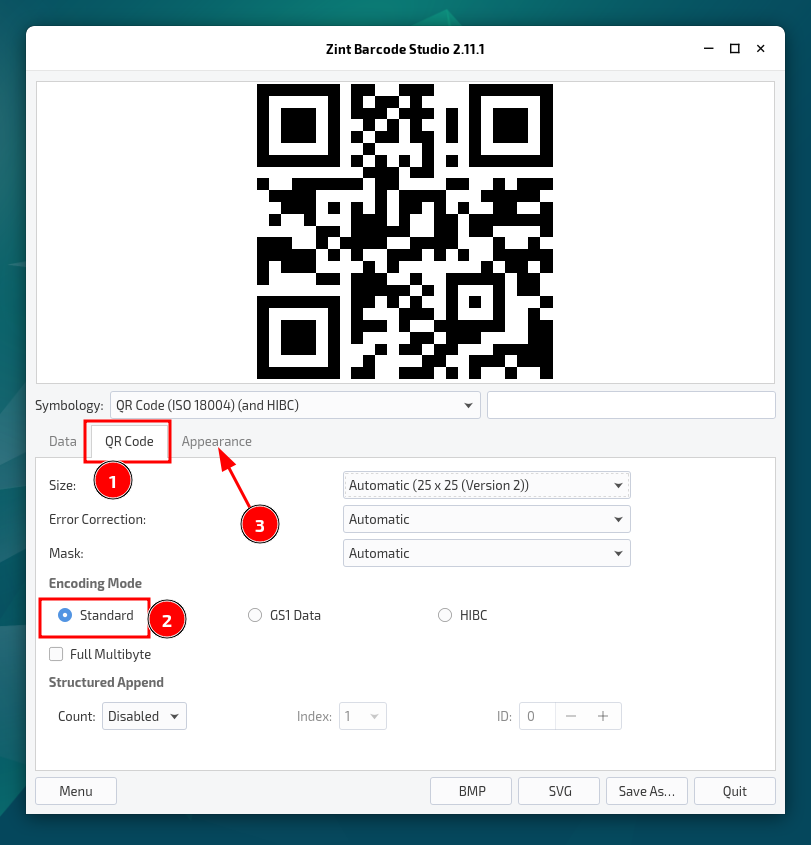Open the disabled Index dropdown
The image size is (811, 845).
point(363,716)
